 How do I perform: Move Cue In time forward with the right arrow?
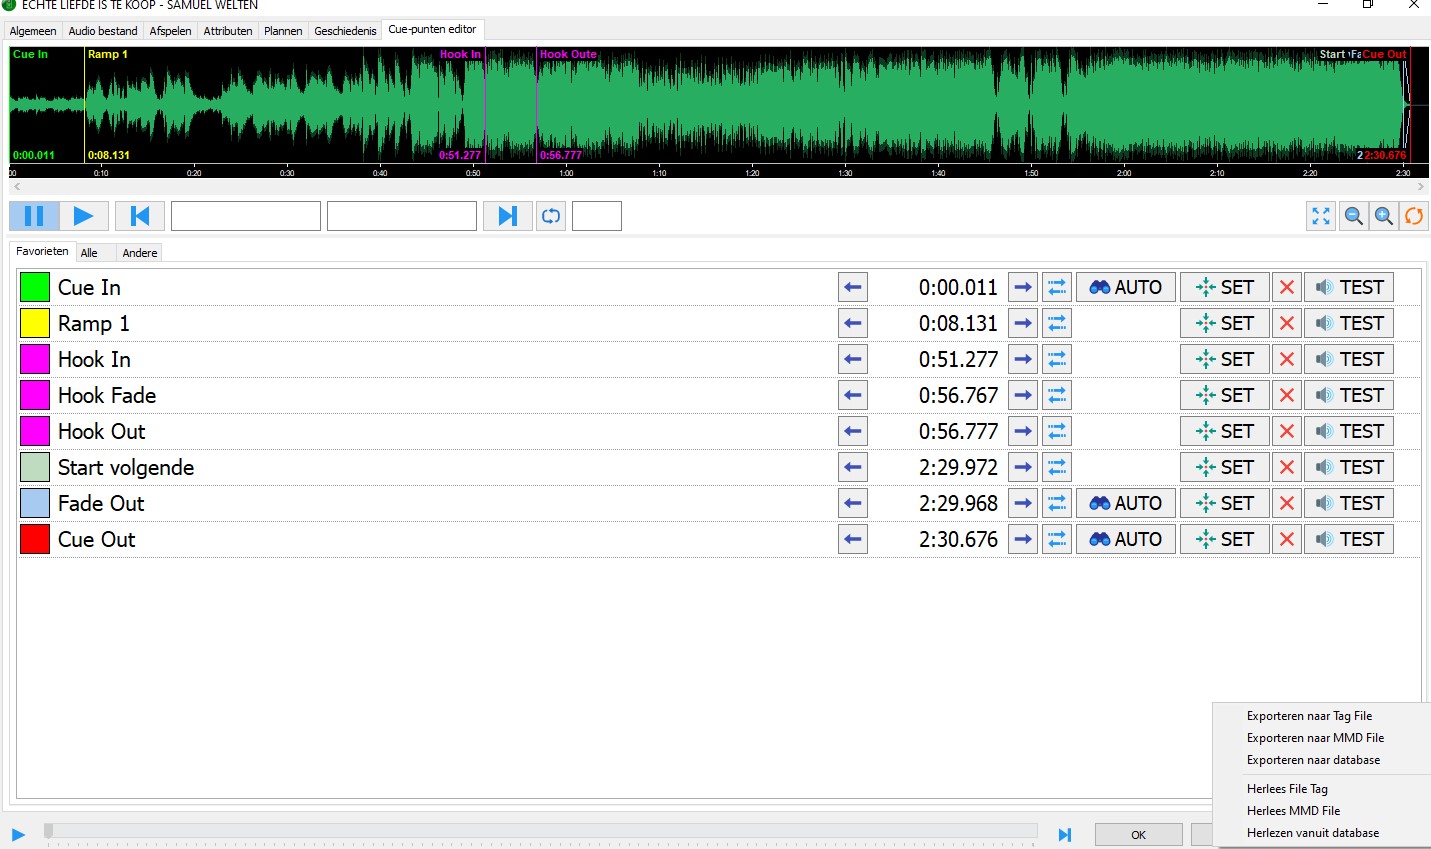[x=1023, y=288]
